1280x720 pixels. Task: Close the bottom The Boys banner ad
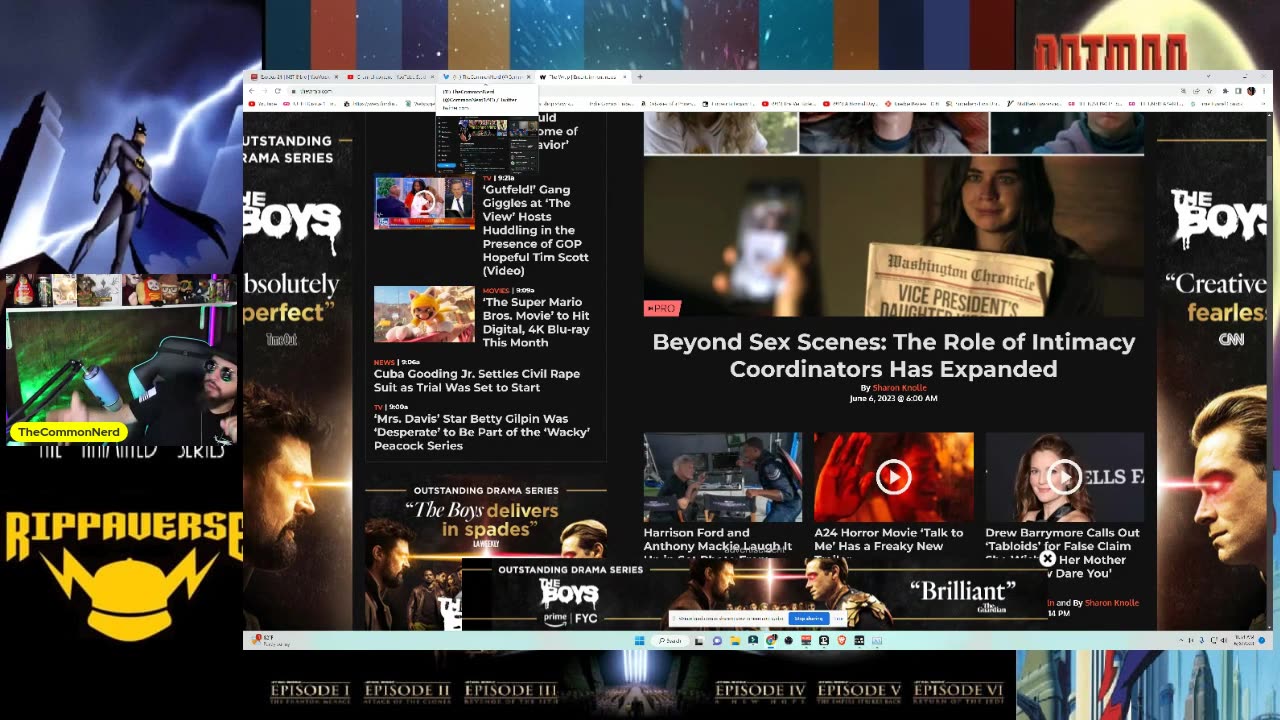pos(1047,559)
